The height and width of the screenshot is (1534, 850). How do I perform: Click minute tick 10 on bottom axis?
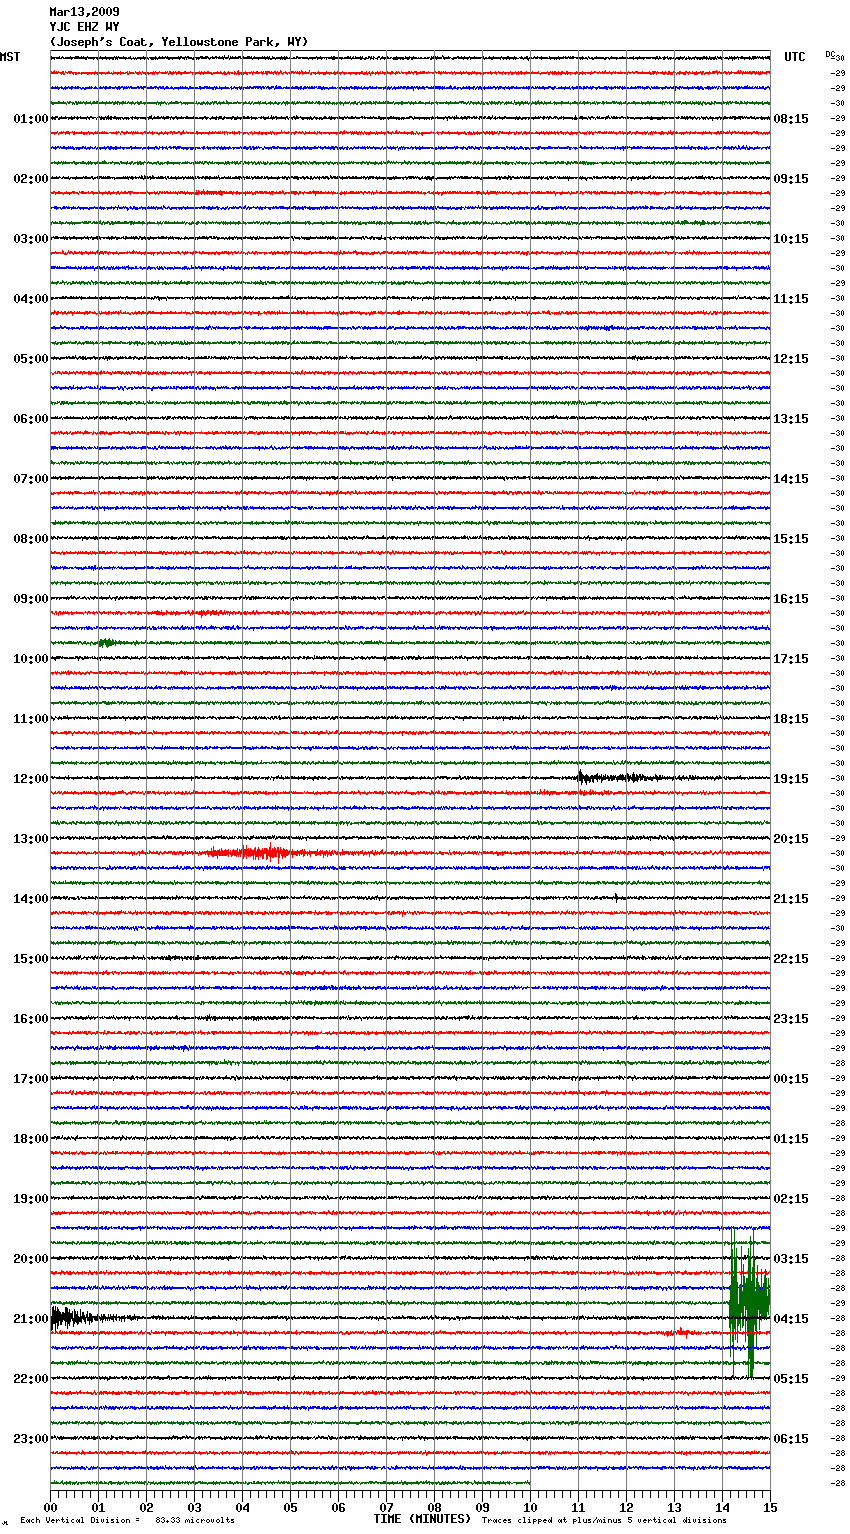coord(530,1507)
